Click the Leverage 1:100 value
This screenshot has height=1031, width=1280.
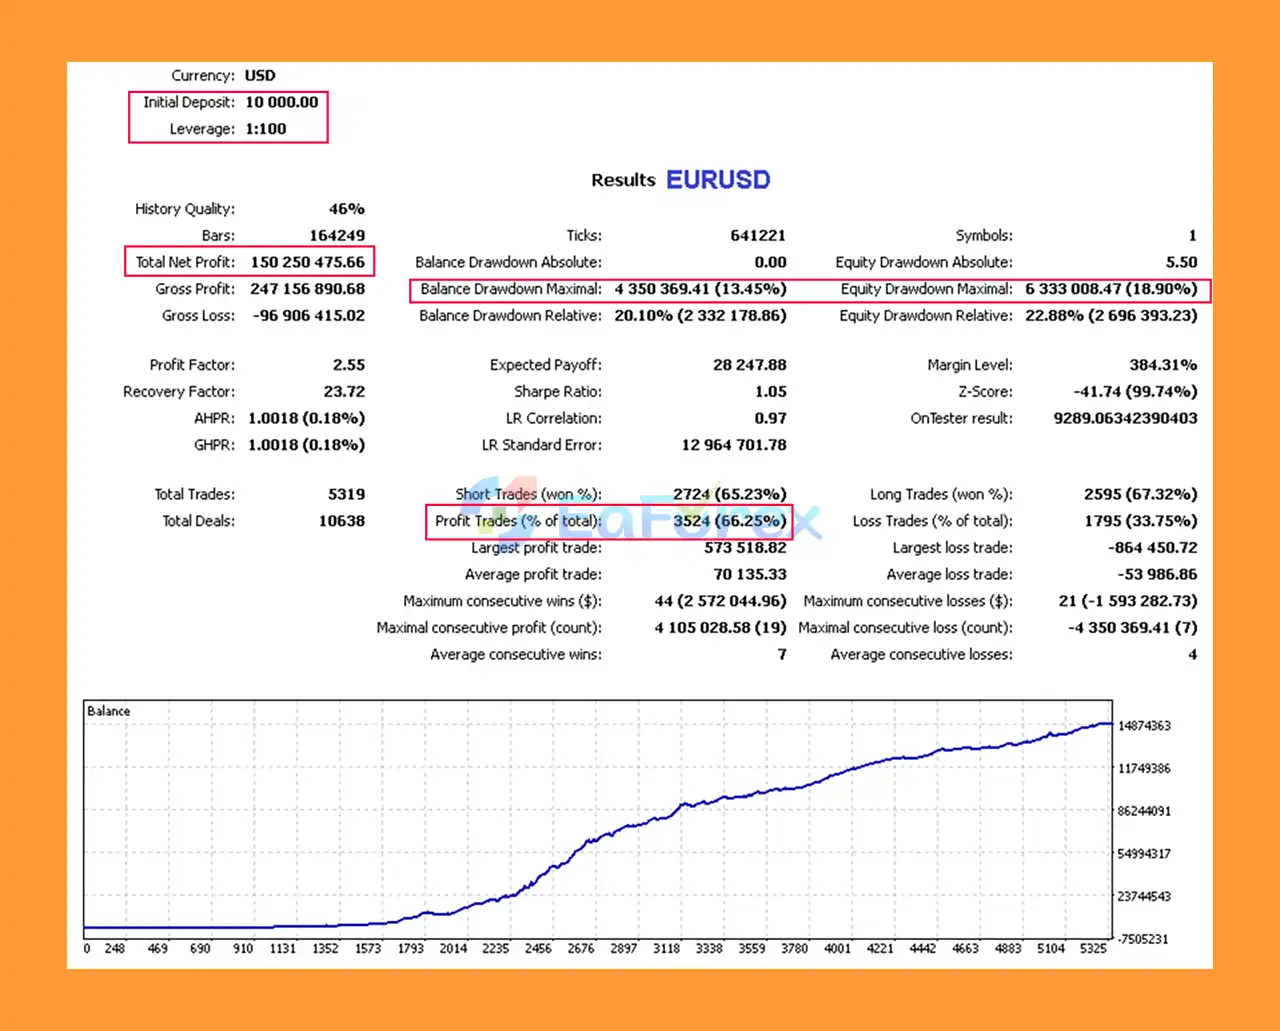[265, 129]
